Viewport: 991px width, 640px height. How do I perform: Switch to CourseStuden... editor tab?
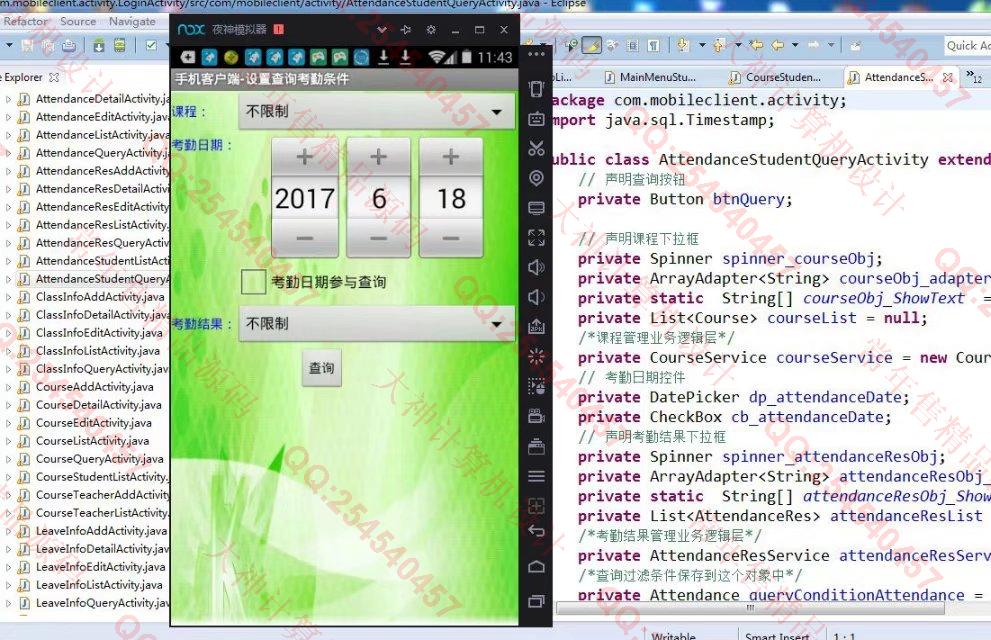pos(776,77)
